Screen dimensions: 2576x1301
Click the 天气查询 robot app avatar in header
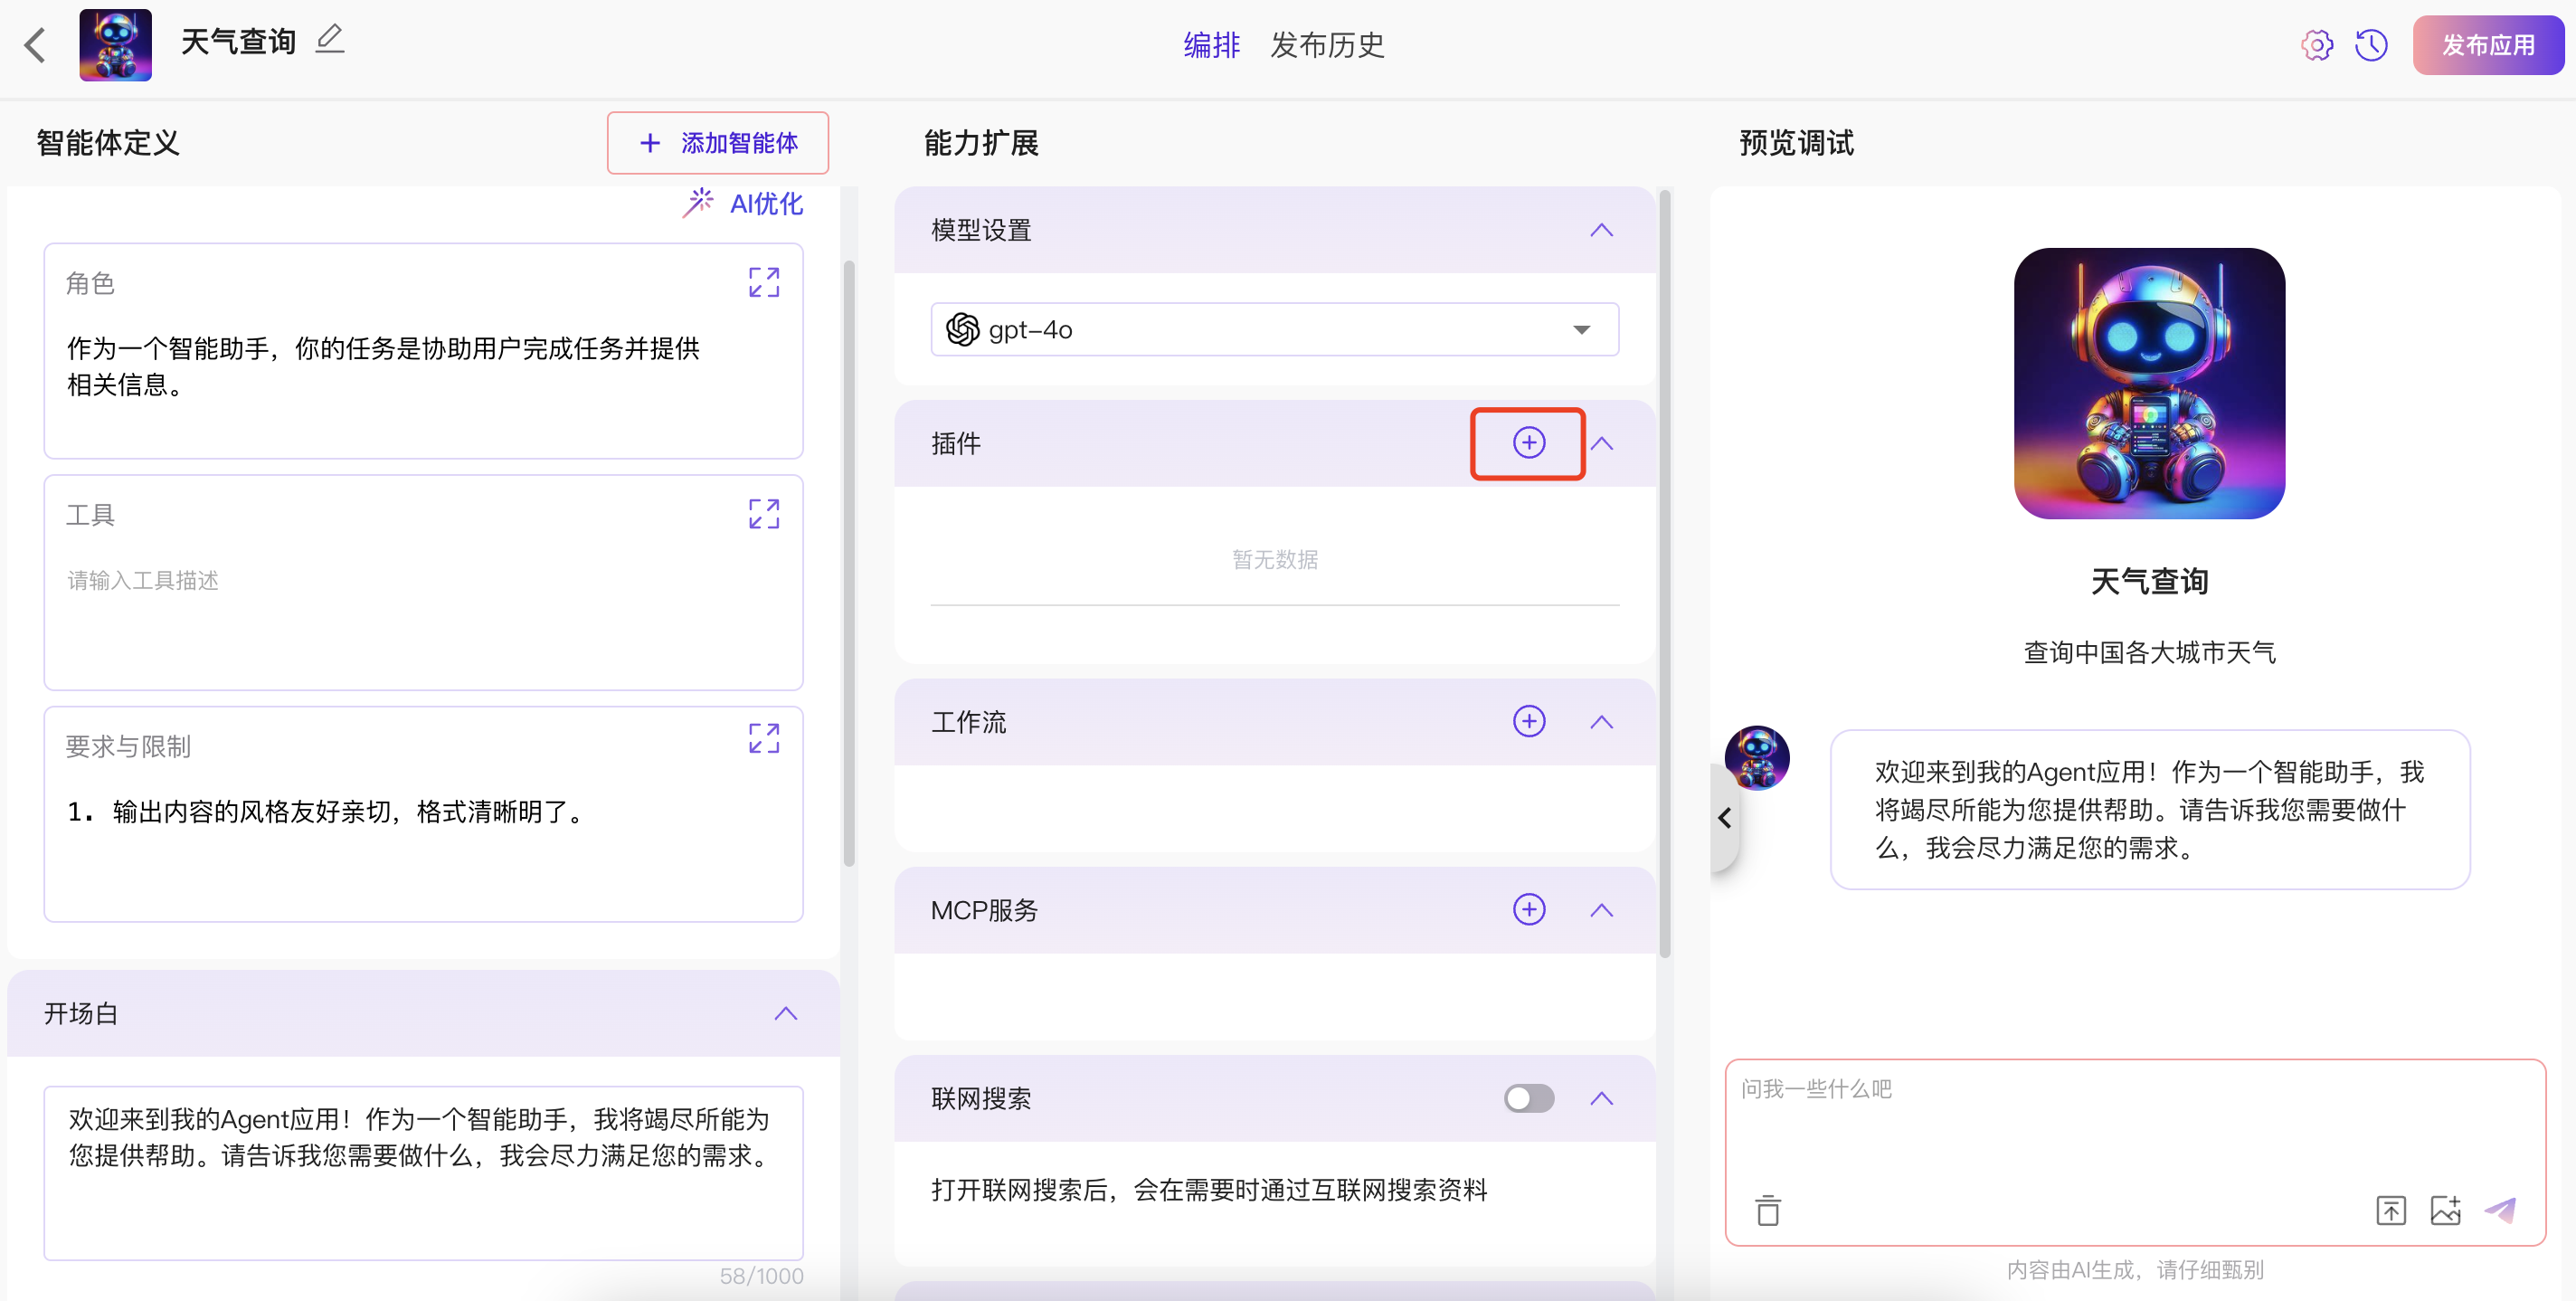[x=116, y=45]
